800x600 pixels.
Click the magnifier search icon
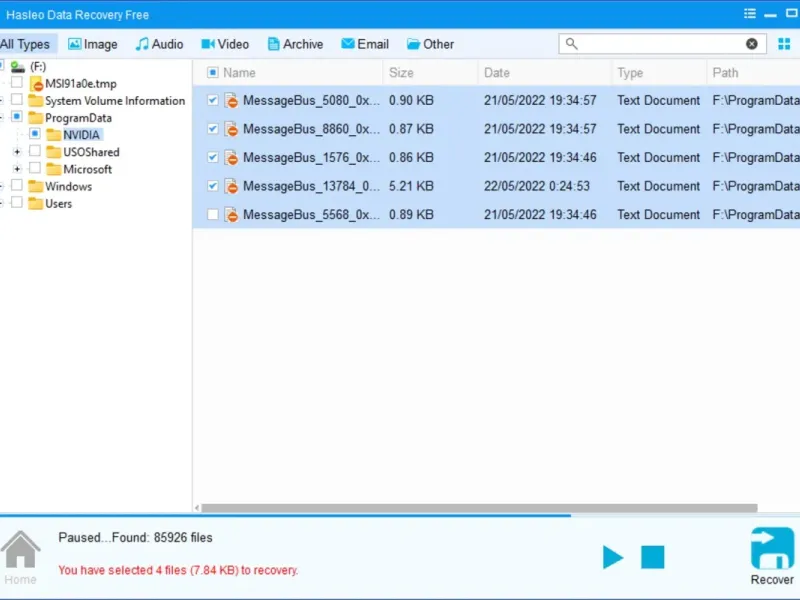click(571, 44)
